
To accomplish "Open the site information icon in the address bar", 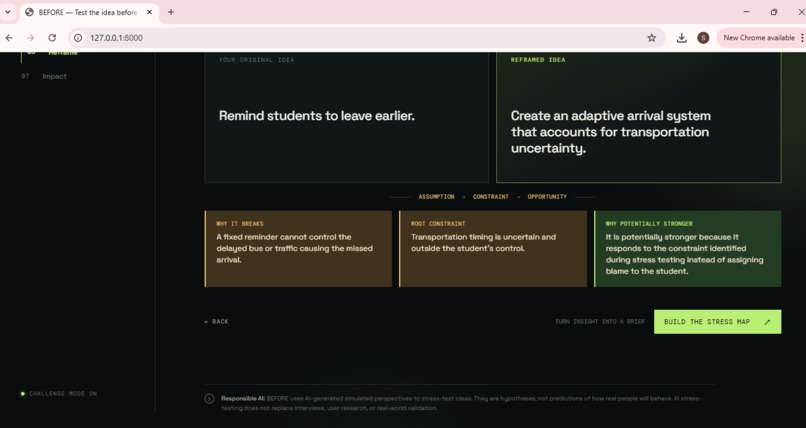I will point(78,38).
